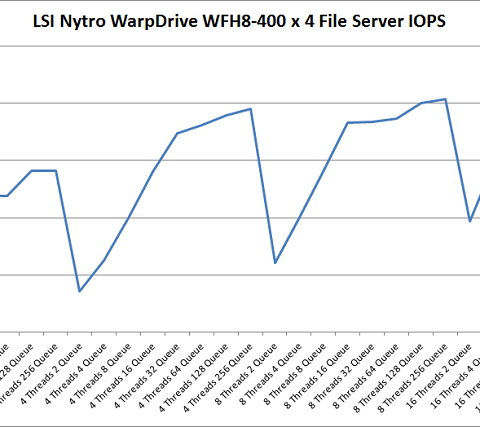Screen dimensions: 480x427
Task: Click the 4 Threads 32 Queue label
Action: pos(147,376)
